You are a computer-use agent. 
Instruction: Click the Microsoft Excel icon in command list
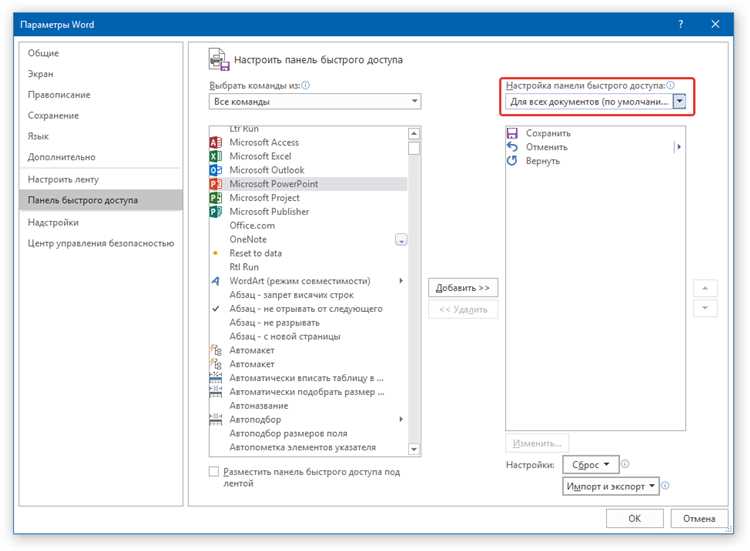(216, 156)
